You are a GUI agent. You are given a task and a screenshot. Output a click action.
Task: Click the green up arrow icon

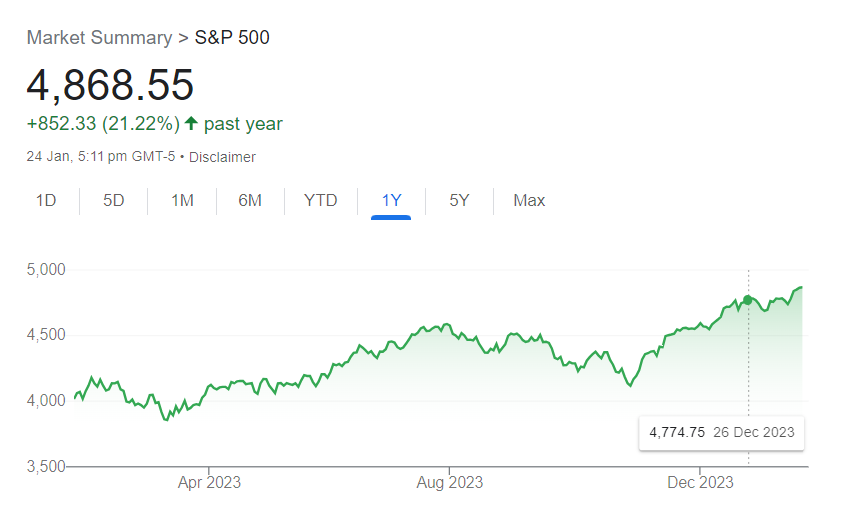pyautogui.click(x=191, y=124)
